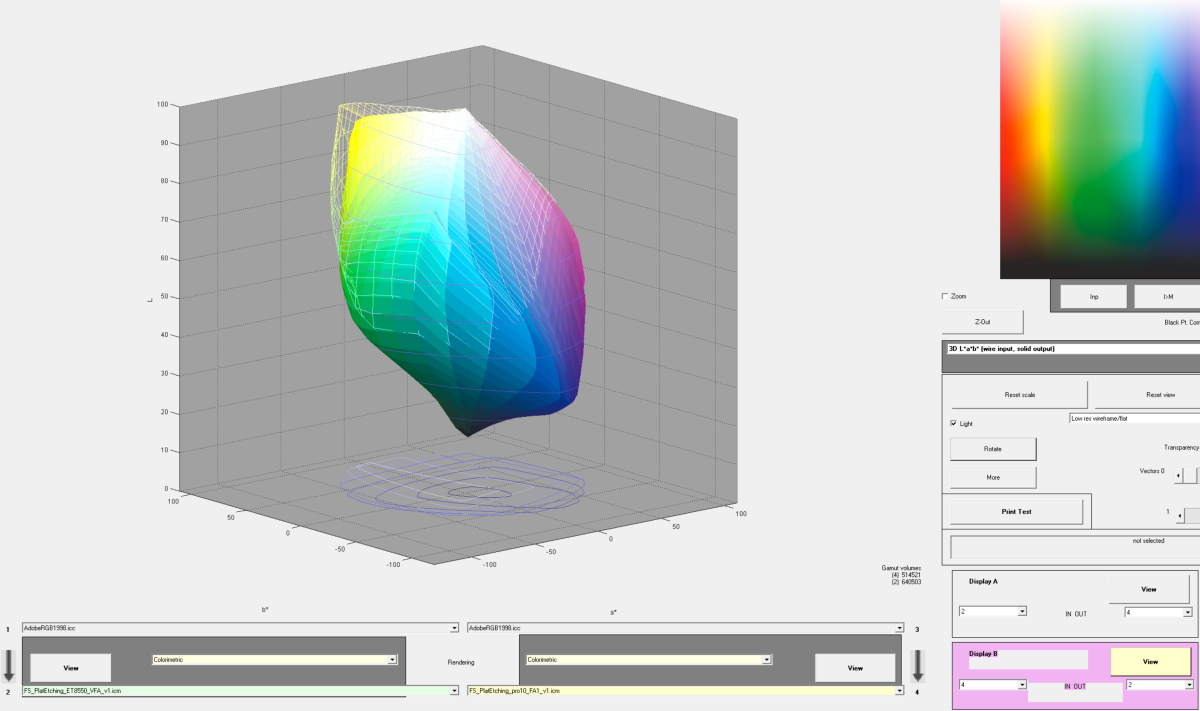Click the Print Test button

click(x=1016, y=511)
